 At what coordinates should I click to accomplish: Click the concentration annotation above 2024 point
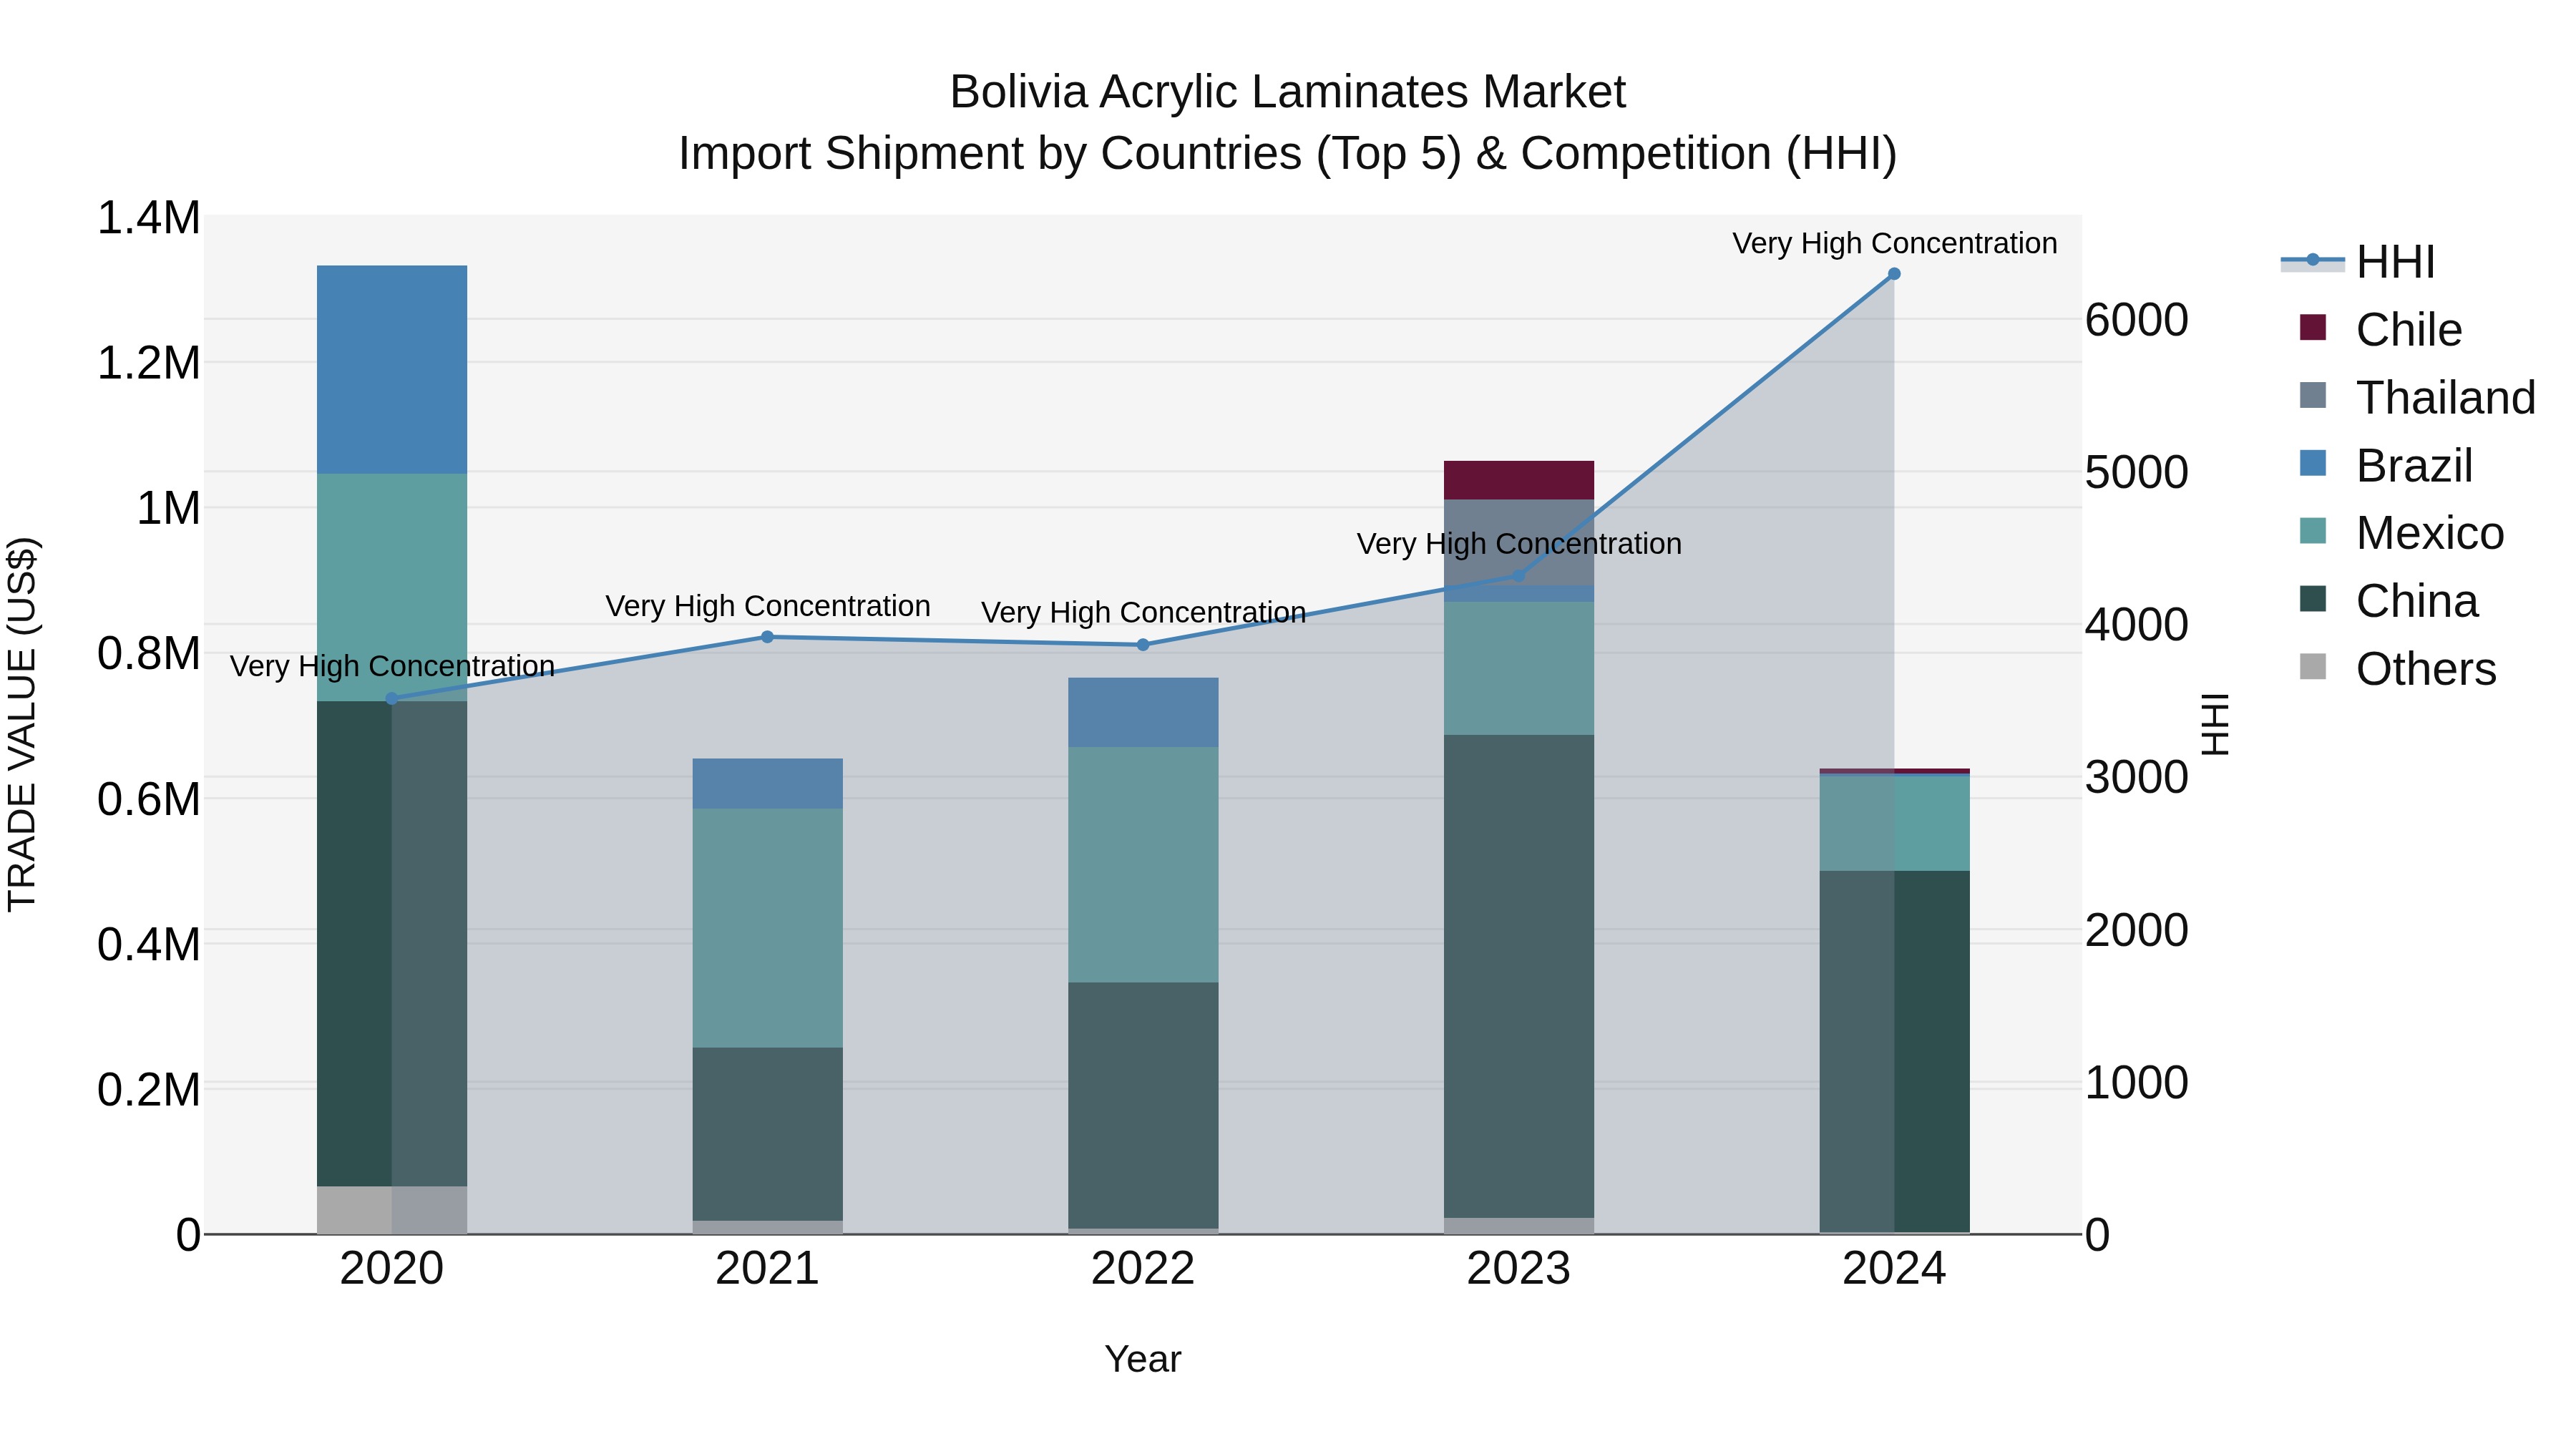(1894, 243)
